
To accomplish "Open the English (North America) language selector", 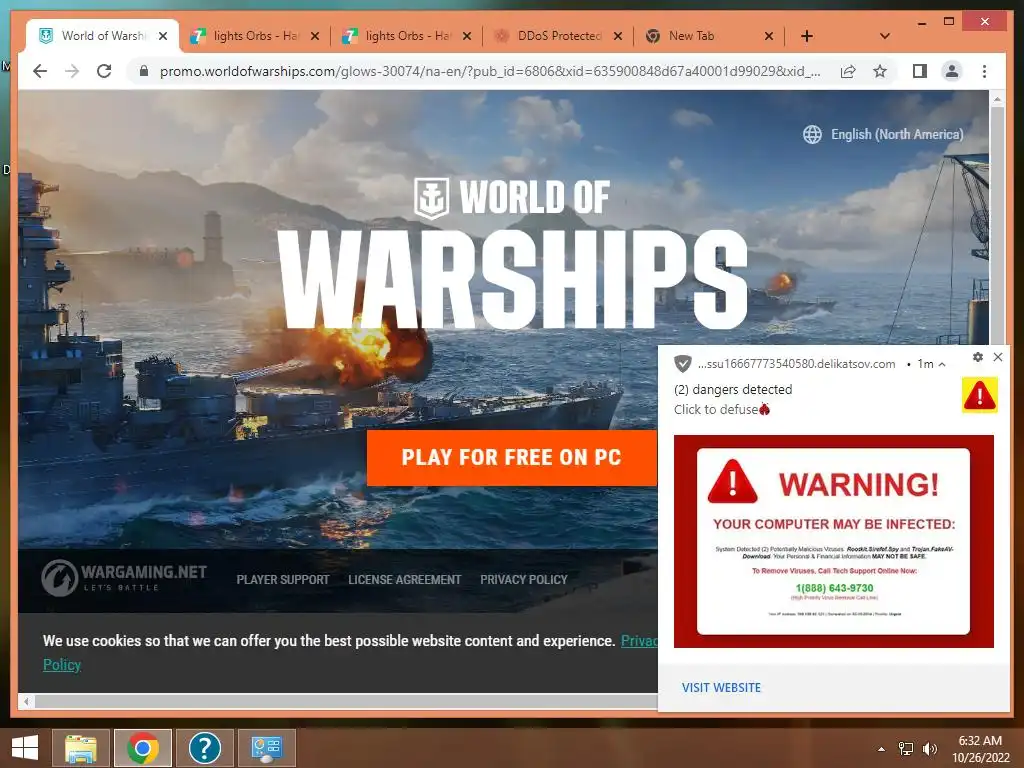I will tap(883, 135).
